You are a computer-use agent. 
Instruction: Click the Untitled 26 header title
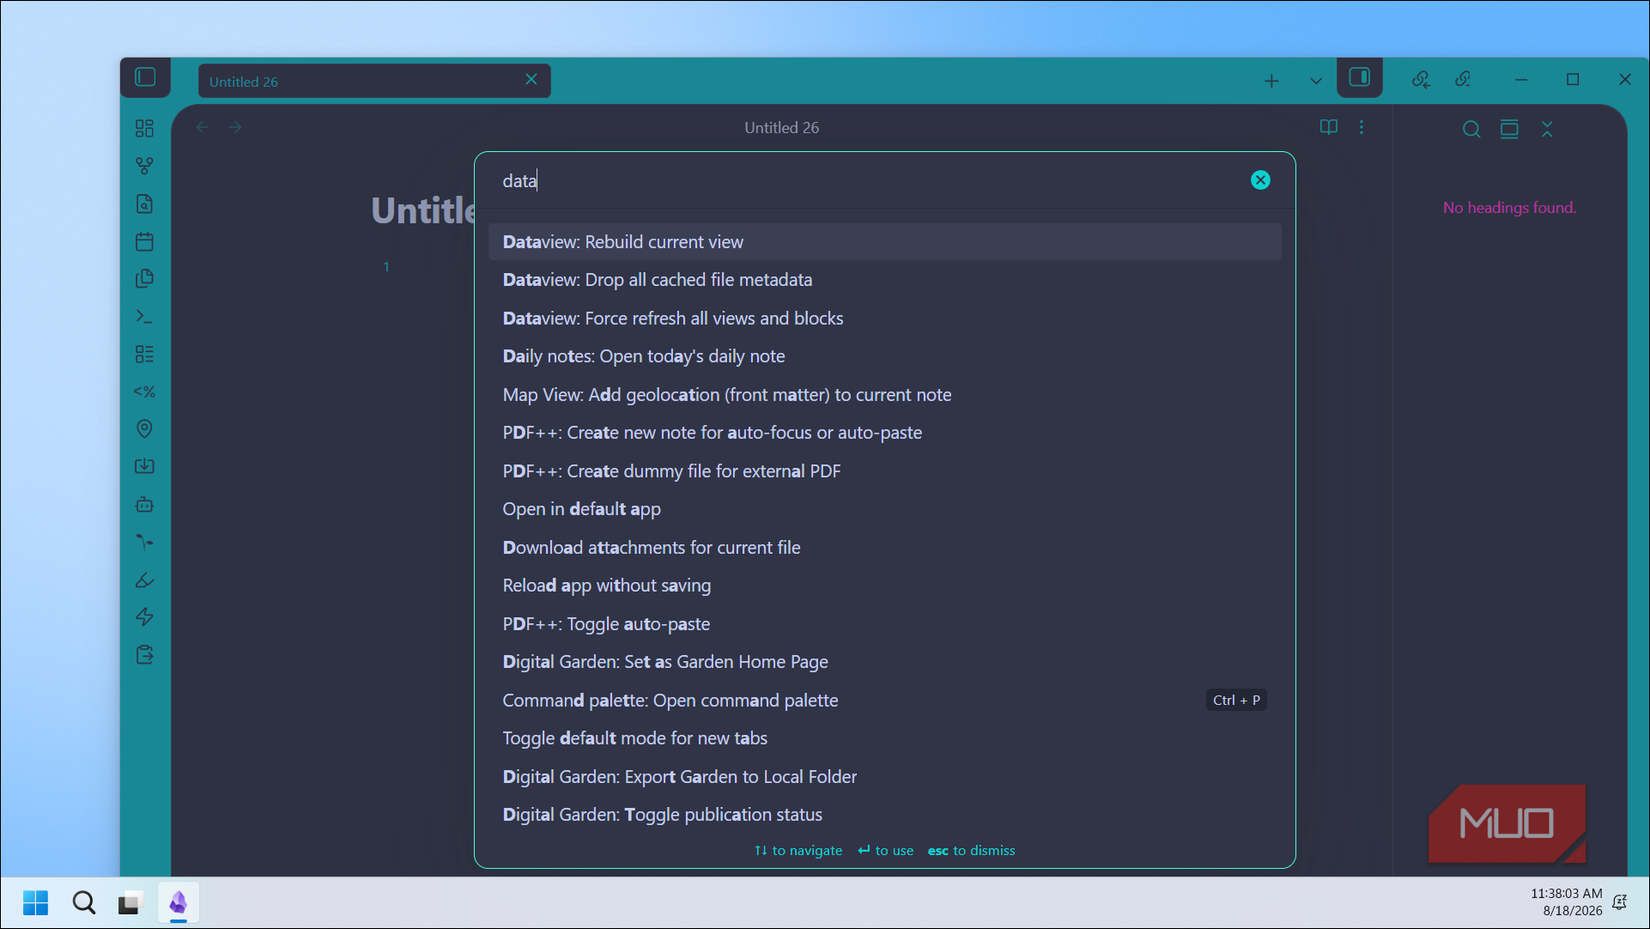point(782,128)
